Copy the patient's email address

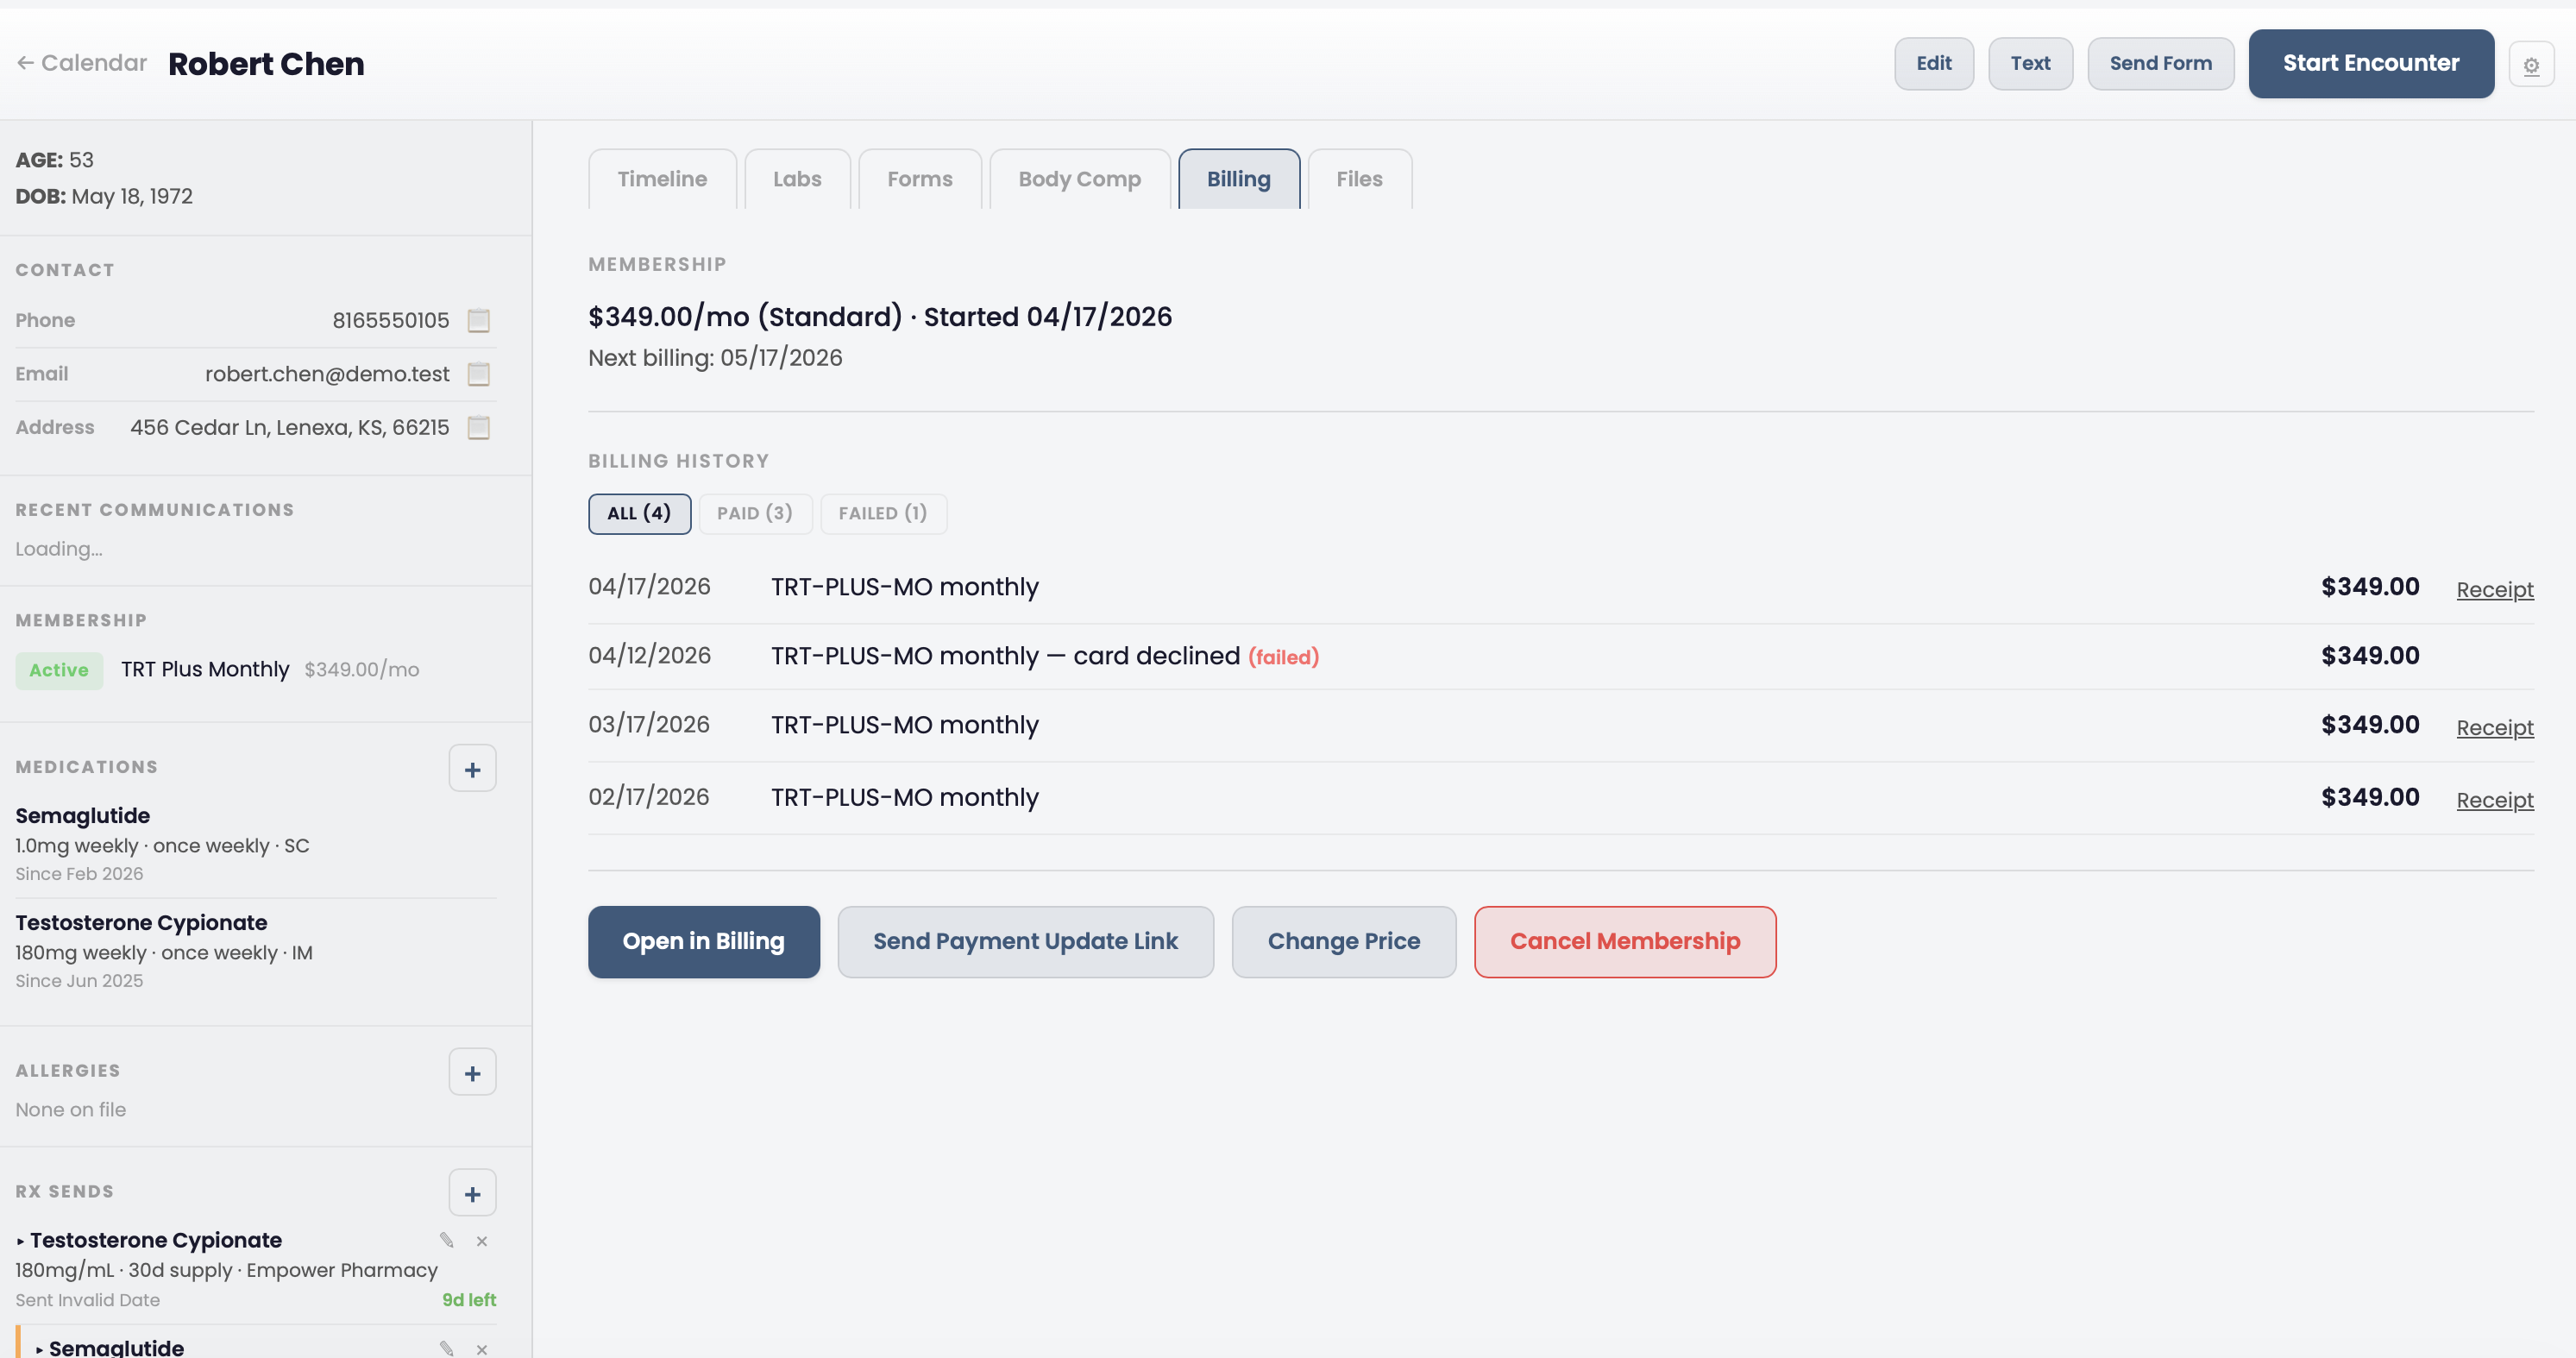pyautogui.click(x=478, y=374)
